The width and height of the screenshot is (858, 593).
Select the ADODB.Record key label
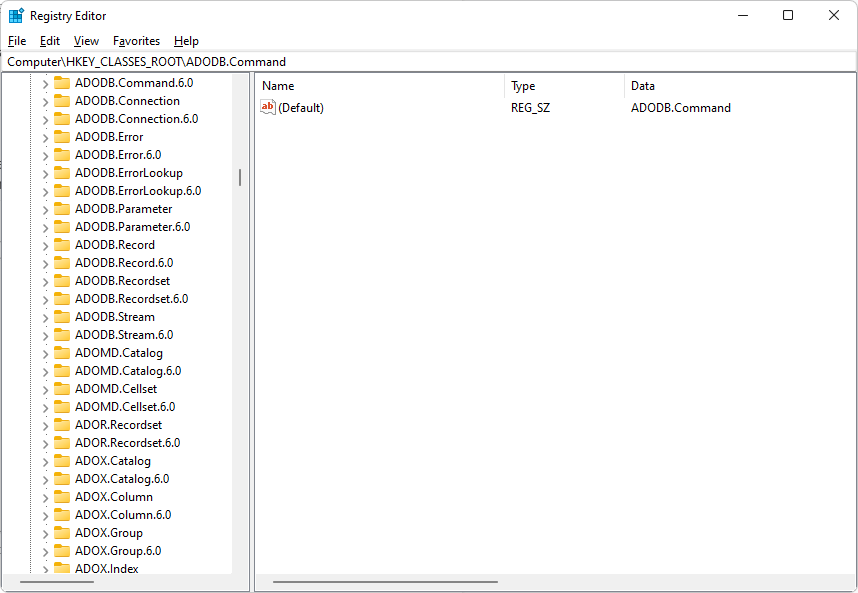(115, 245)
